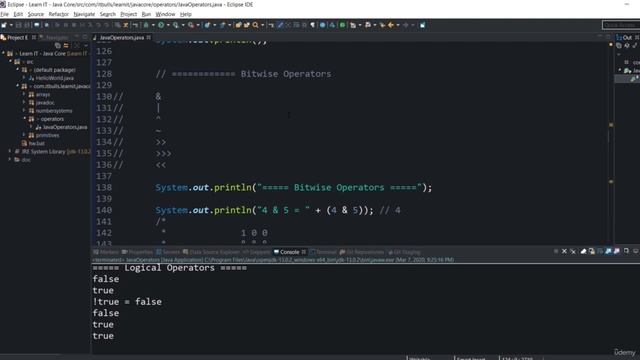Switch to the Terminal tab
The image size is (640, 360).
(x=323, y=252)
